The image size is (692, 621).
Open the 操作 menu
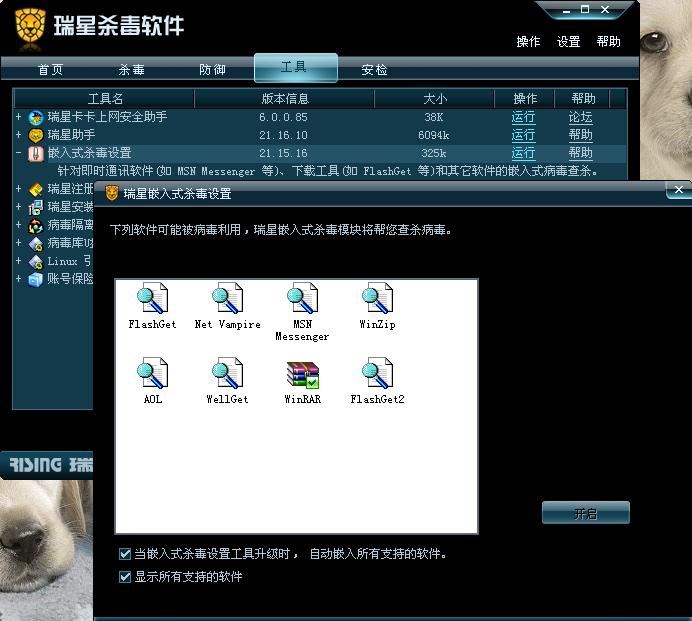tap(528, 41)
